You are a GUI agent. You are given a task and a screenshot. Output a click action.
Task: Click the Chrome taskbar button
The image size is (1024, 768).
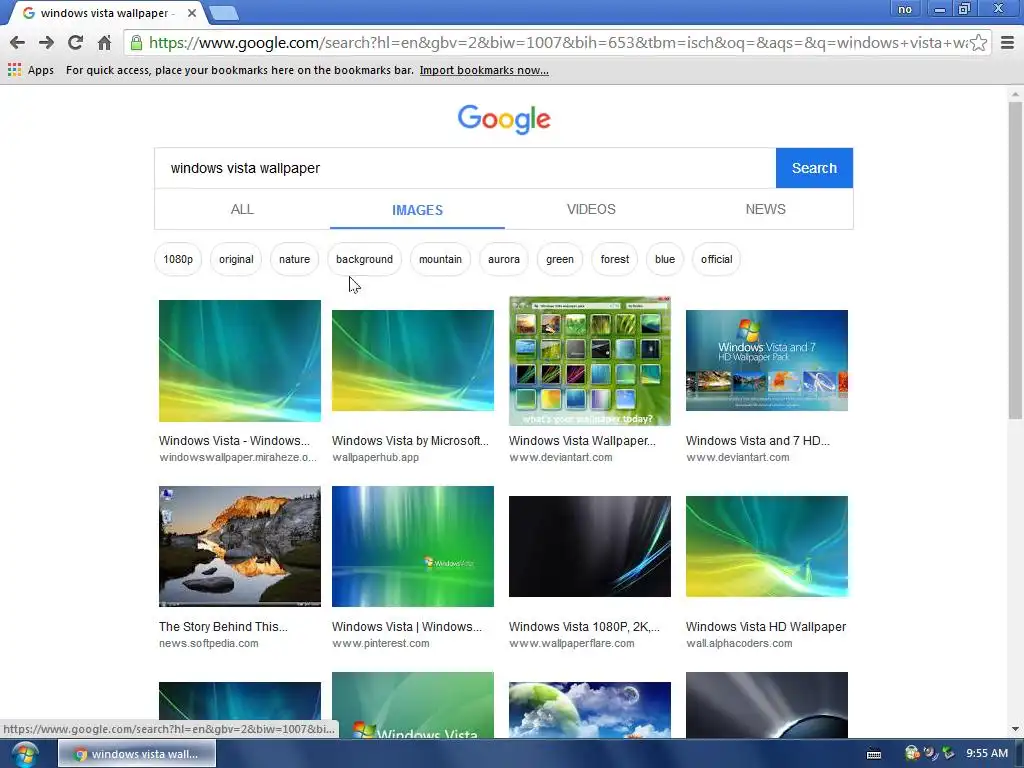click(x=137, y=754)
